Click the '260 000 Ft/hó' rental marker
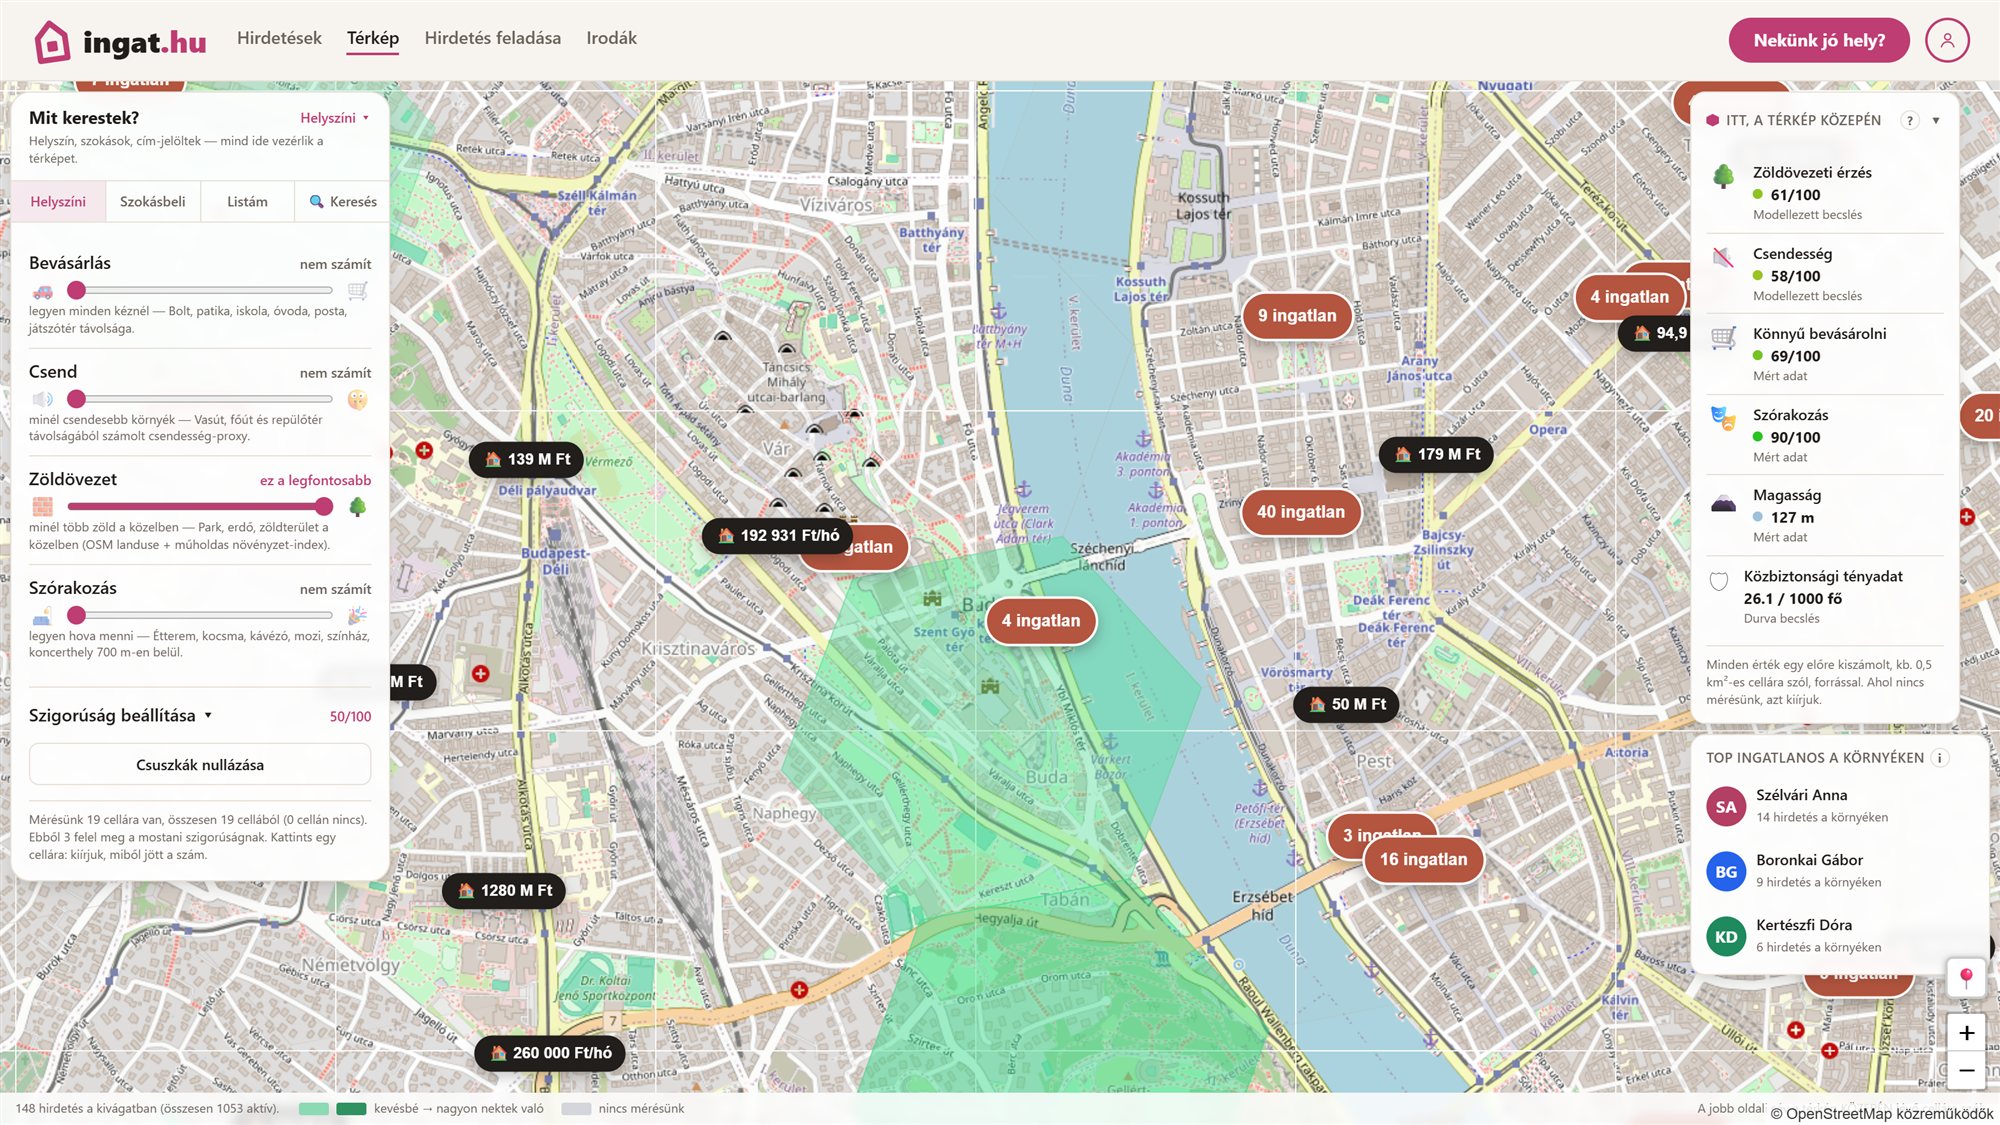The image size is (2000, 1125). (550, 1053)
